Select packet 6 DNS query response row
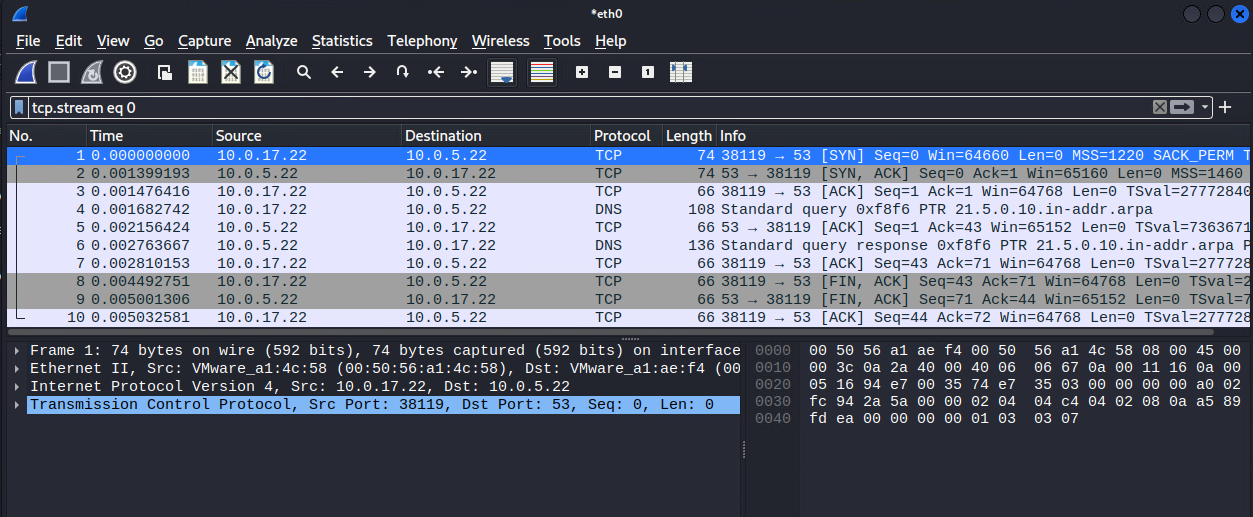This screenshot has height=517, width=1253. tap(629, 246)
